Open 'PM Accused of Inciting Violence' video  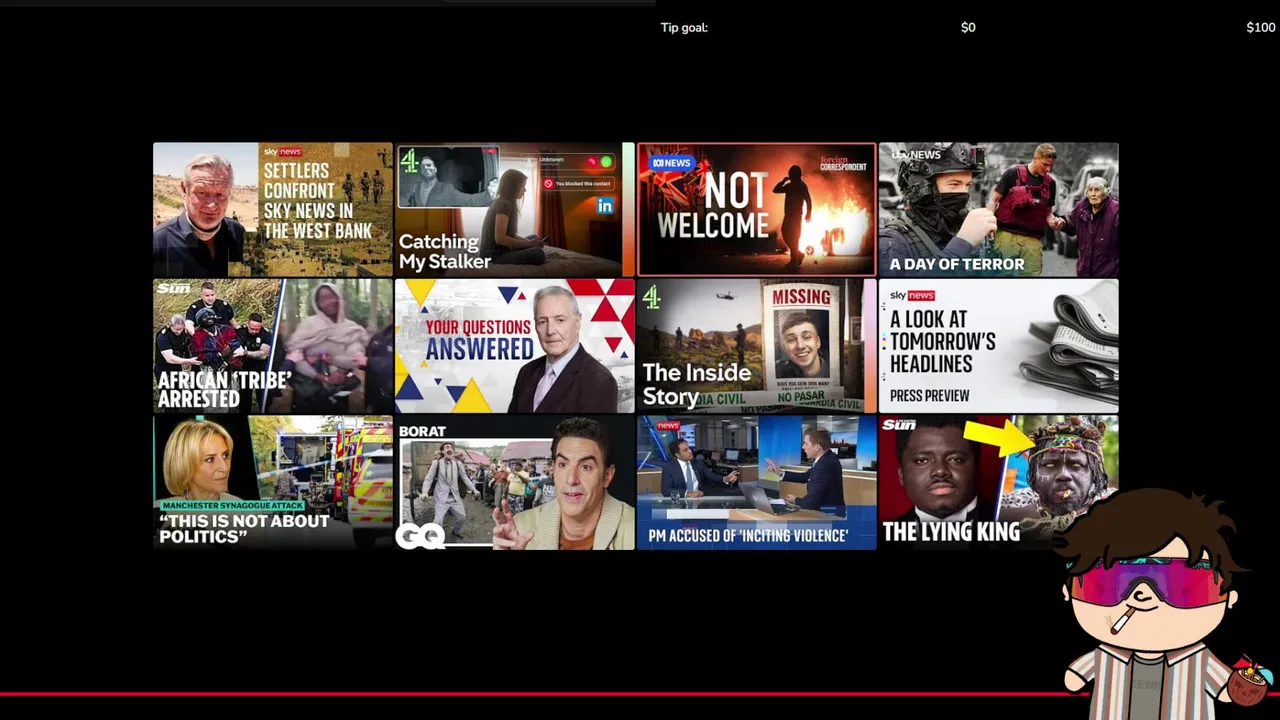(756, 482)
